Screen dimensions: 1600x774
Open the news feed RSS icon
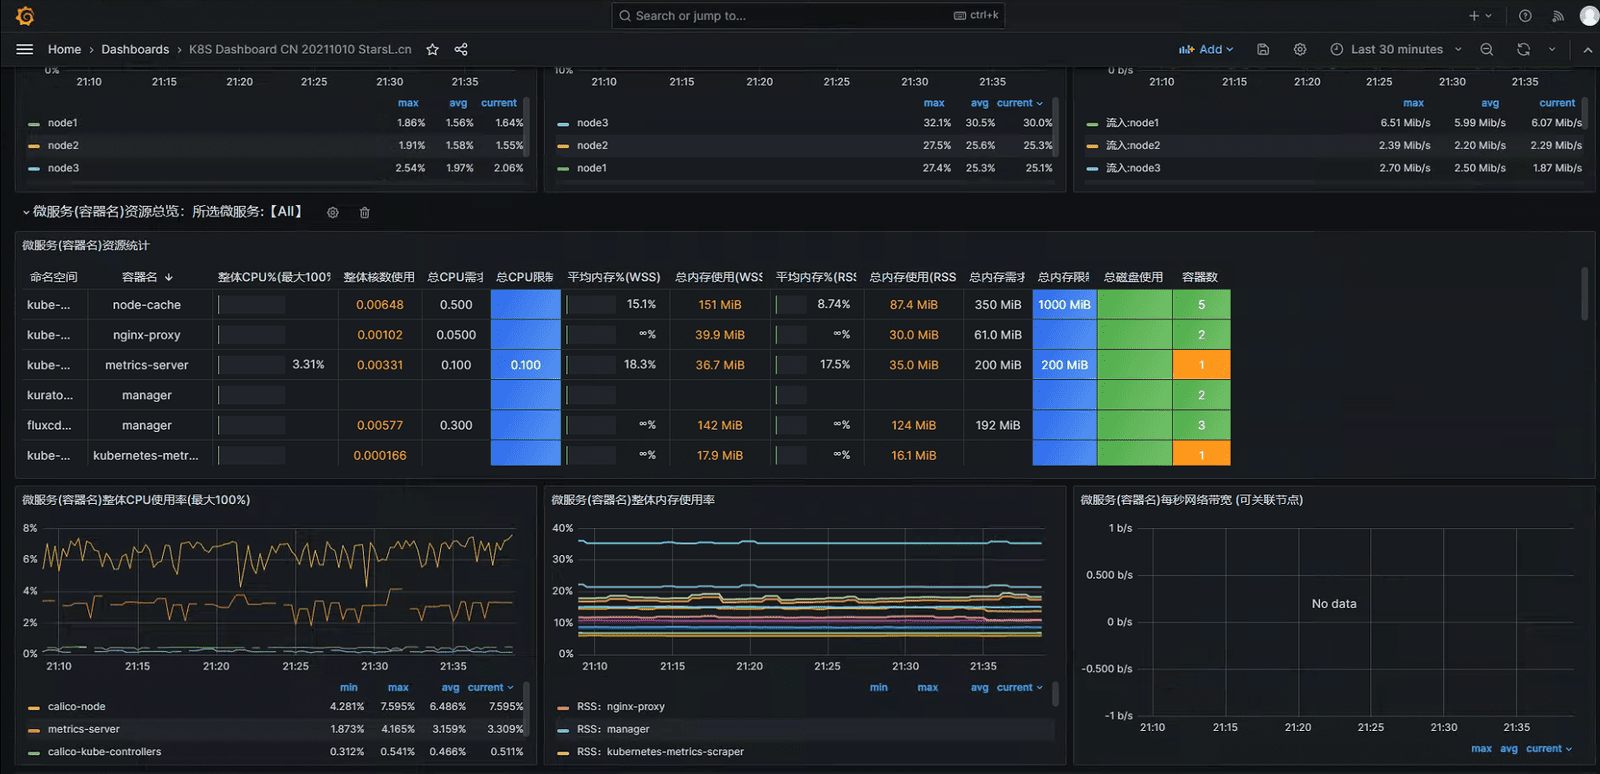tap(1558, 16)
